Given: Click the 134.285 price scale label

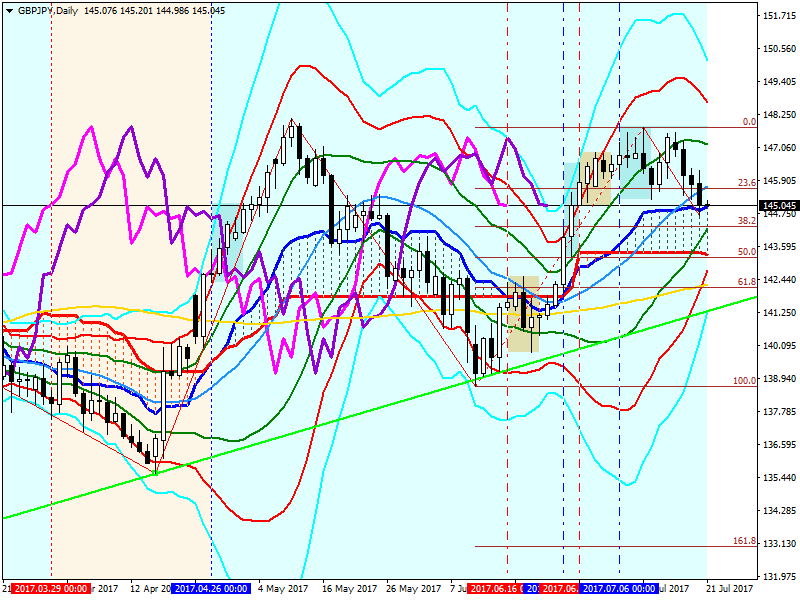Looking at the screenshot, I should [x=779, y=510].
